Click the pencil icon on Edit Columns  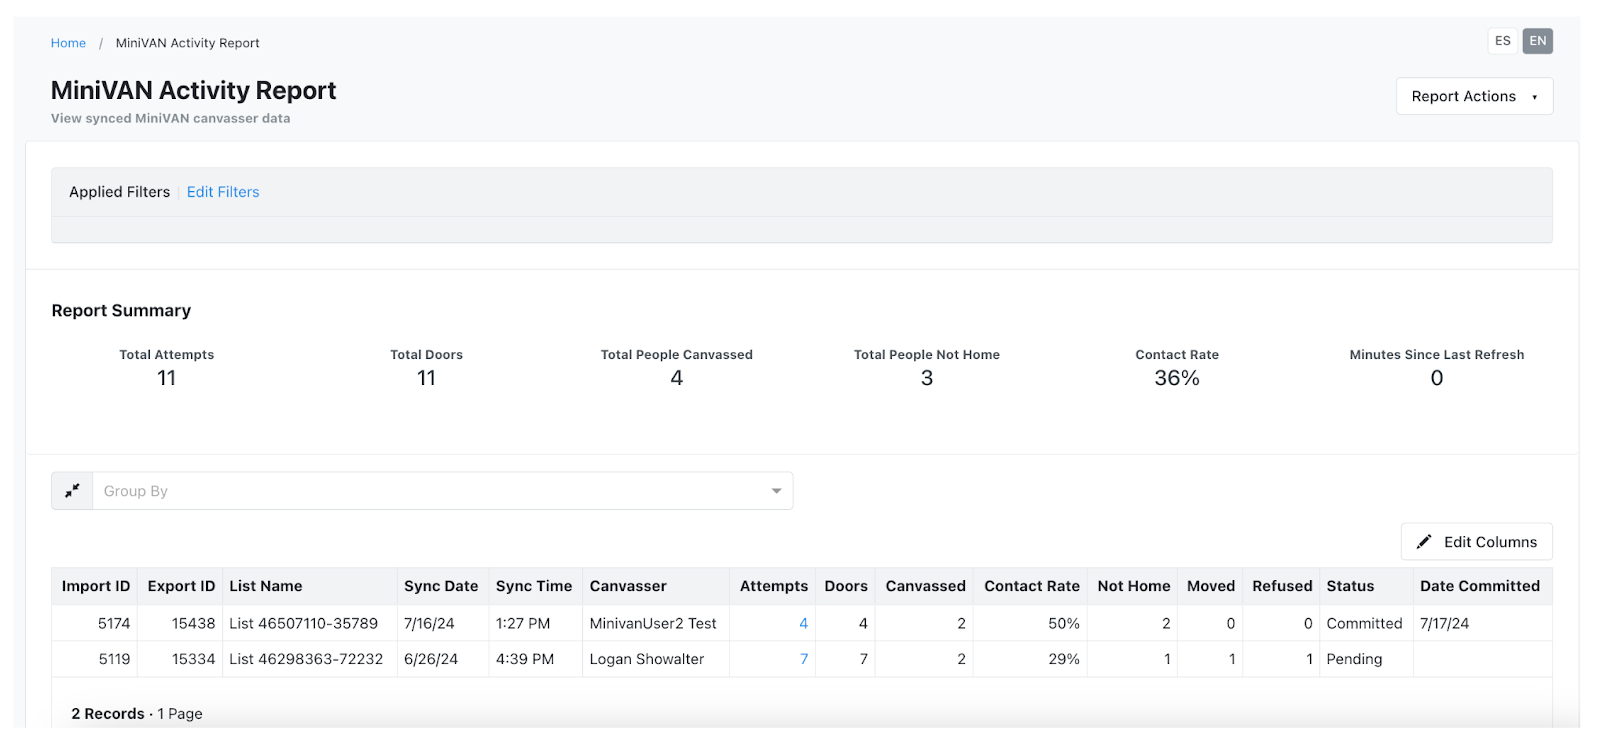point(1424,542)
